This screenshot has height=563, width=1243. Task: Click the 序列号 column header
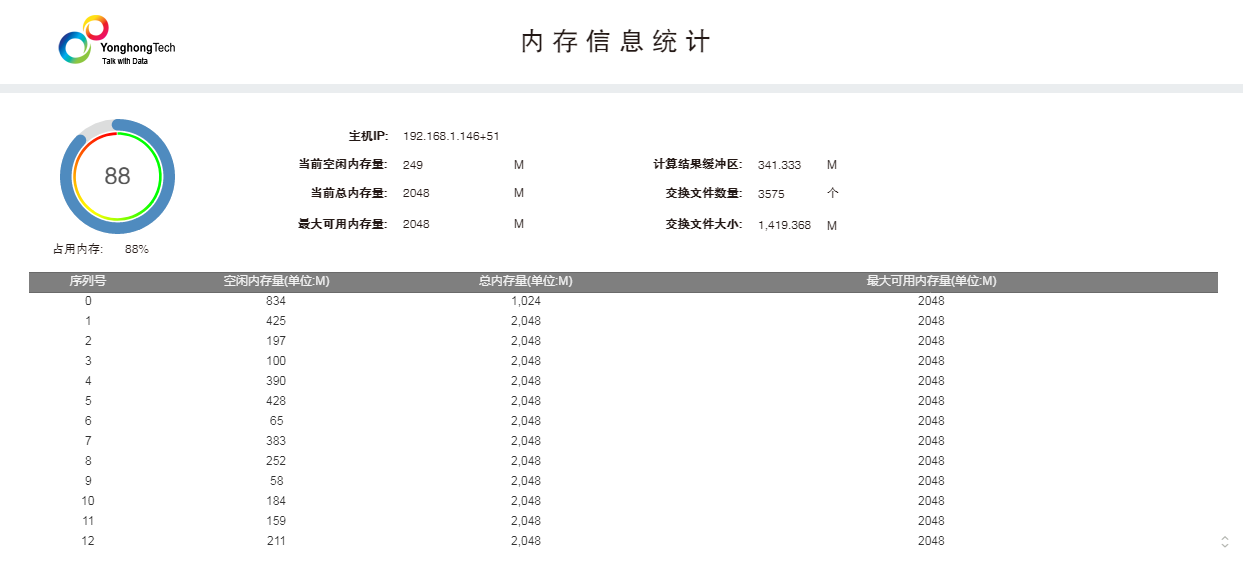pos(88,281)
